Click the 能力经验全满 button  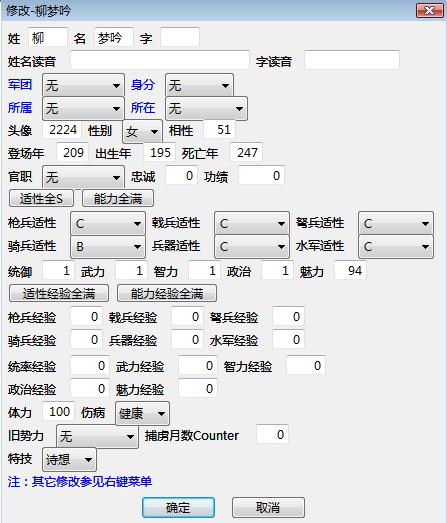click(167, 294)
